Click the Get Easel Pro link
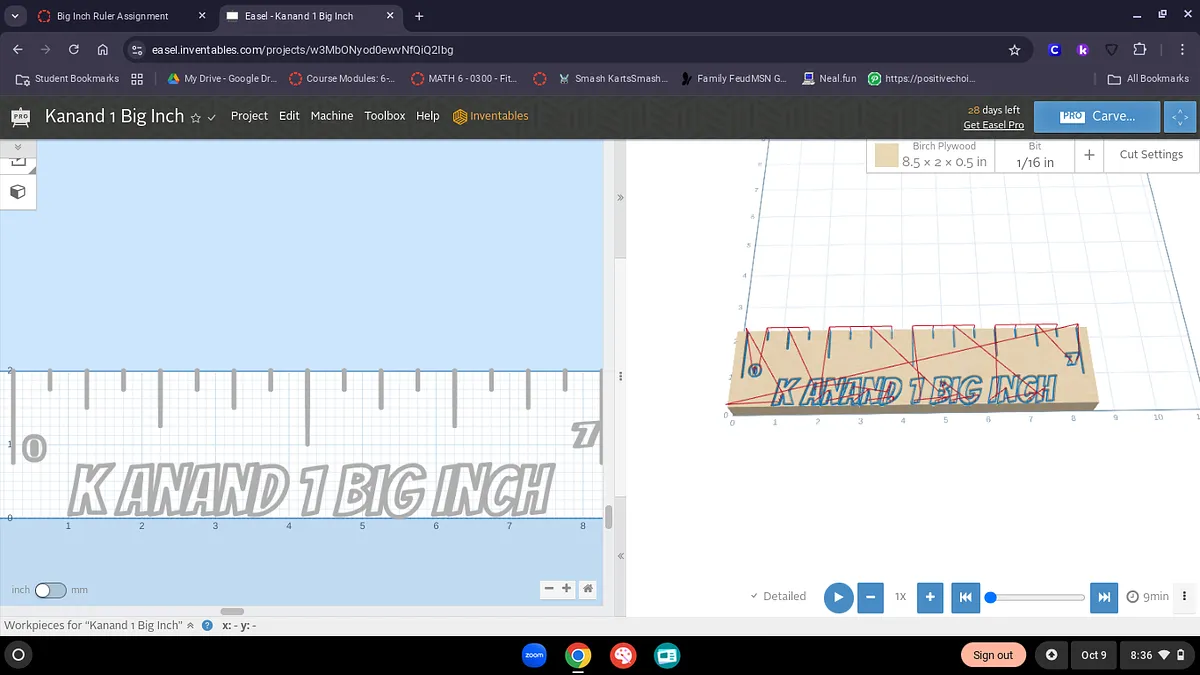 point(993,125)
